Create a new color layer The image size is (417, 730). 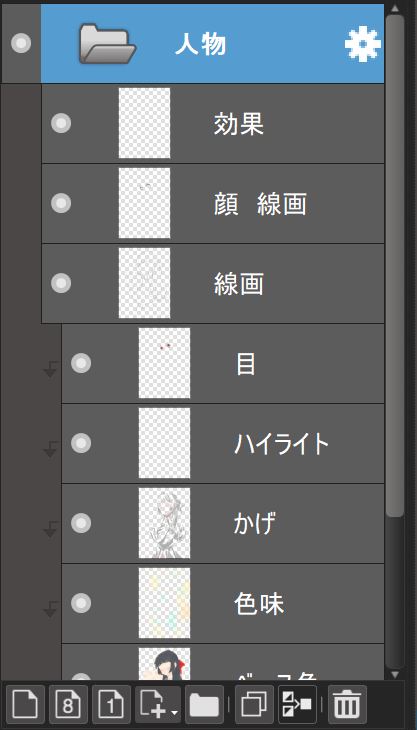pyautogui.click(x=26, y=704)
